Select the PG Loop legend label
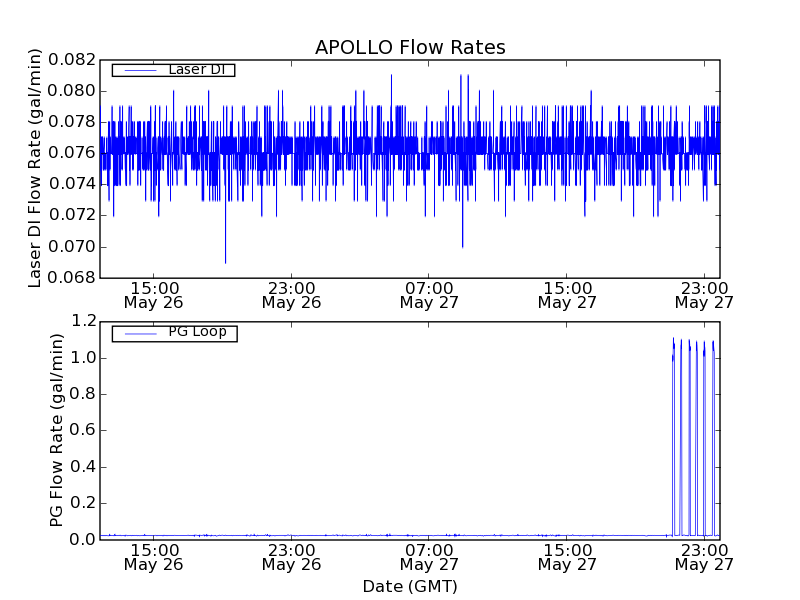The width and height of the screenshot is (800, 600). 196,332
